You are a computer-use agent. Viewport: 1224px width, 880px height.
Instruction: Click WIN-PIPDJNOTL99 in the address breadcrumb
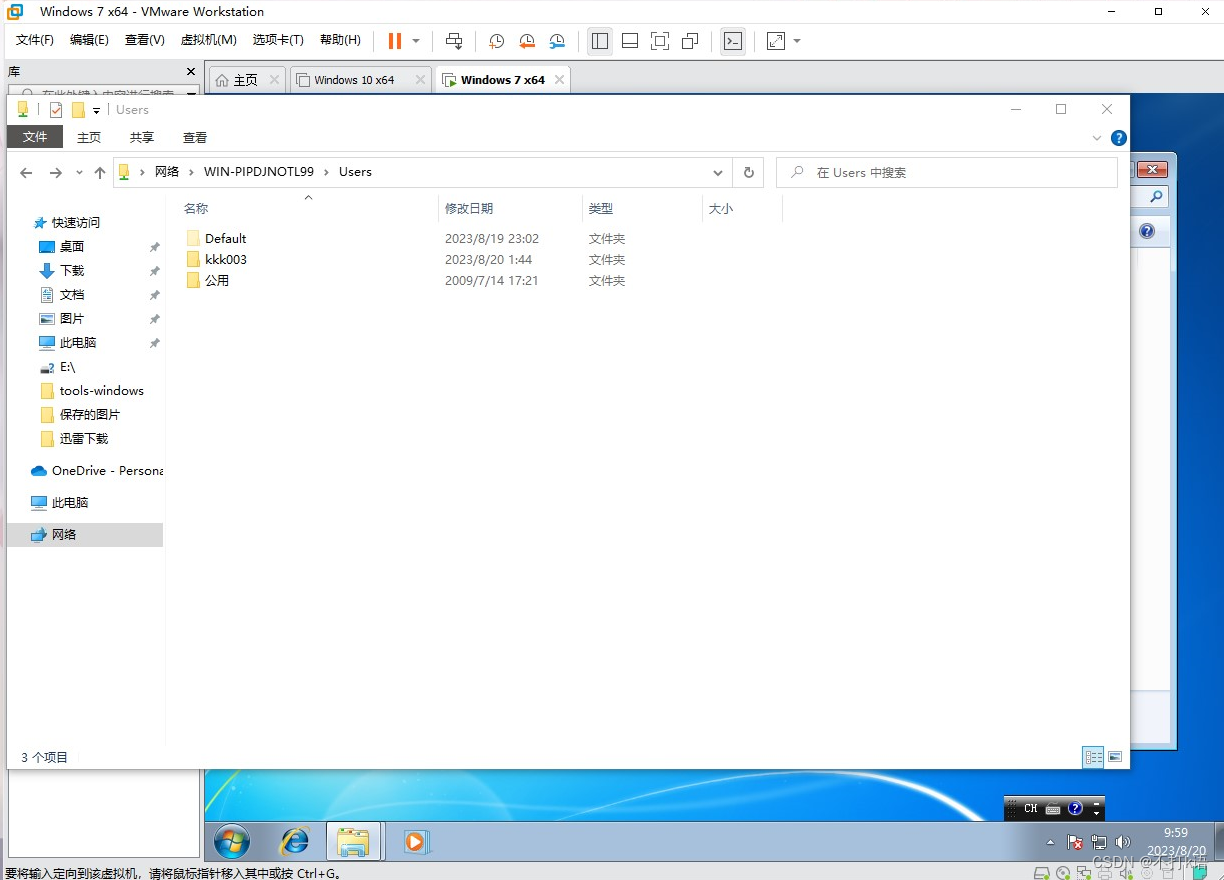point(259,172)
